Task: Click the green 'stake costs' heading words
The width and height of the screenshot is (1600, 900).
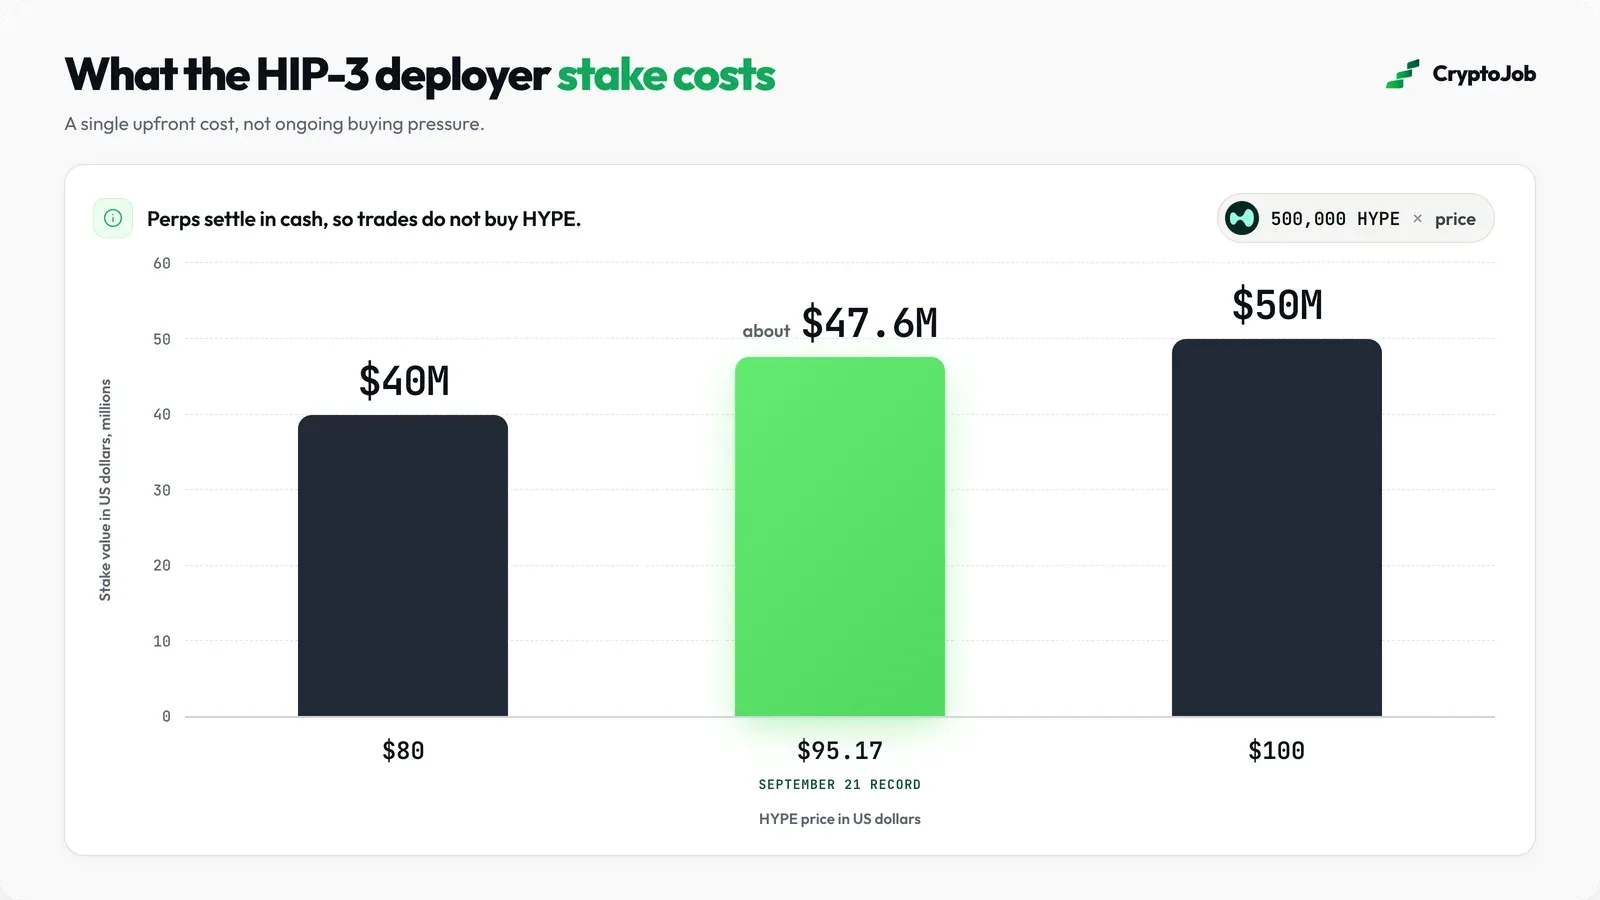Action: coord(666,75)
